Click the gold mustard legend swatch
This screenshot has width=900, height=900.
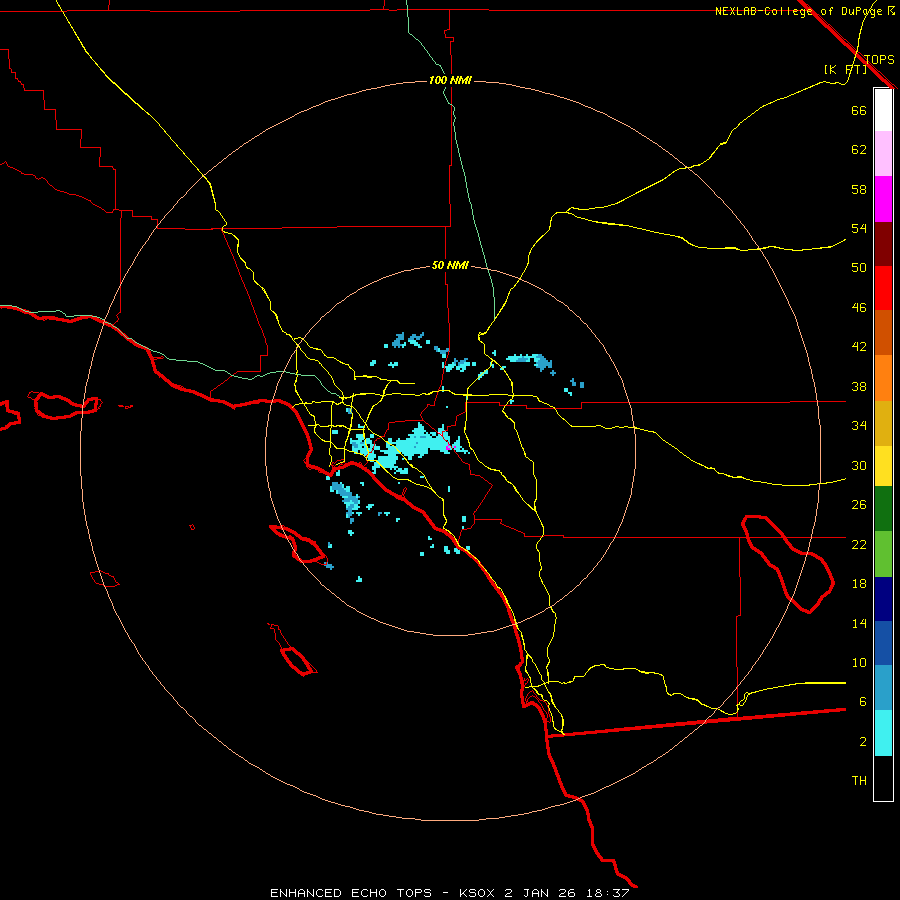(x=883, y=423)
